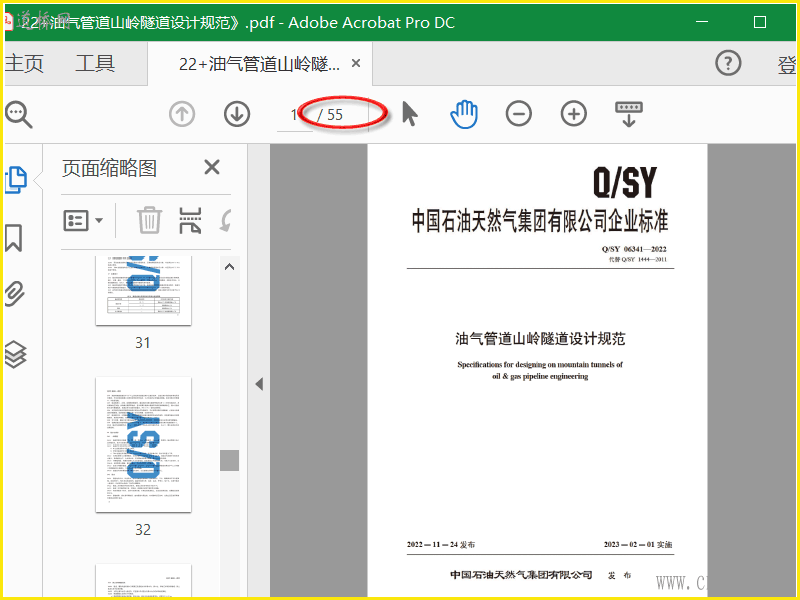Collapse the navigation pane arrow

(x=259, y=384)
